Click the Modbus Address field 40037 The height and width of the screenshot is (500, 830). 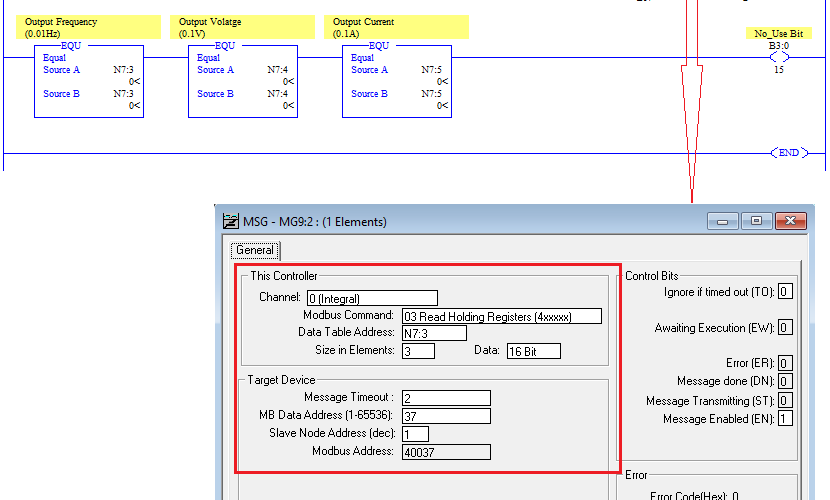(x=446, y=452)
